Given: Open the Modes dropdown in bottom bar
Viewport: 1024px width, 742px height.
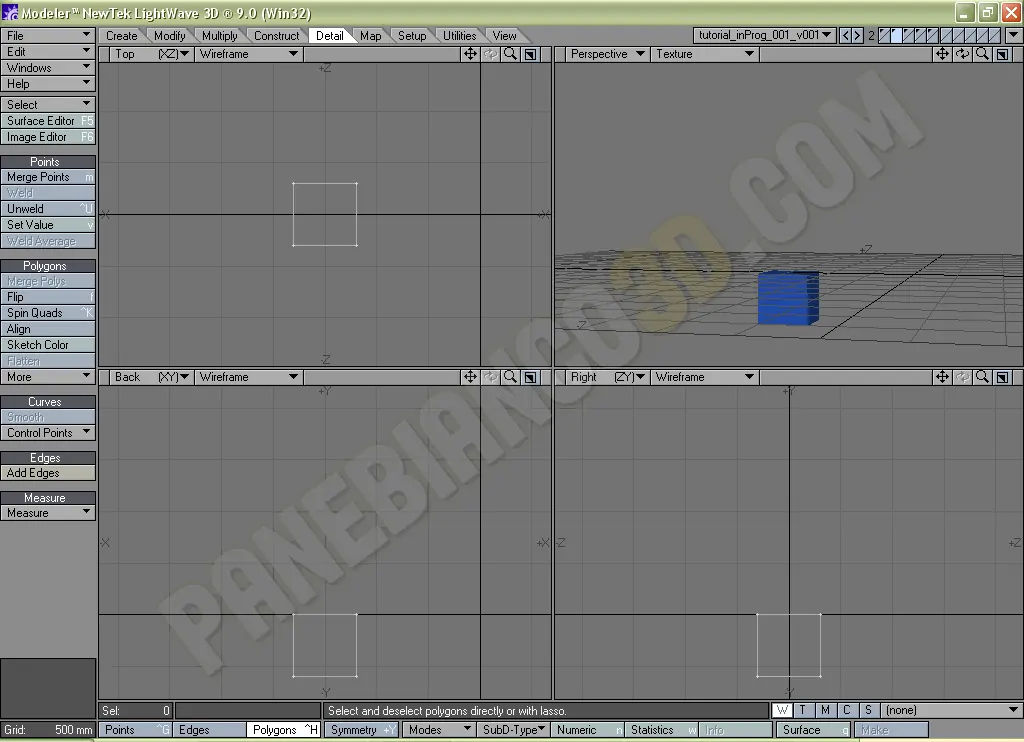Looking at the screenshot, I should coord(438,730).
